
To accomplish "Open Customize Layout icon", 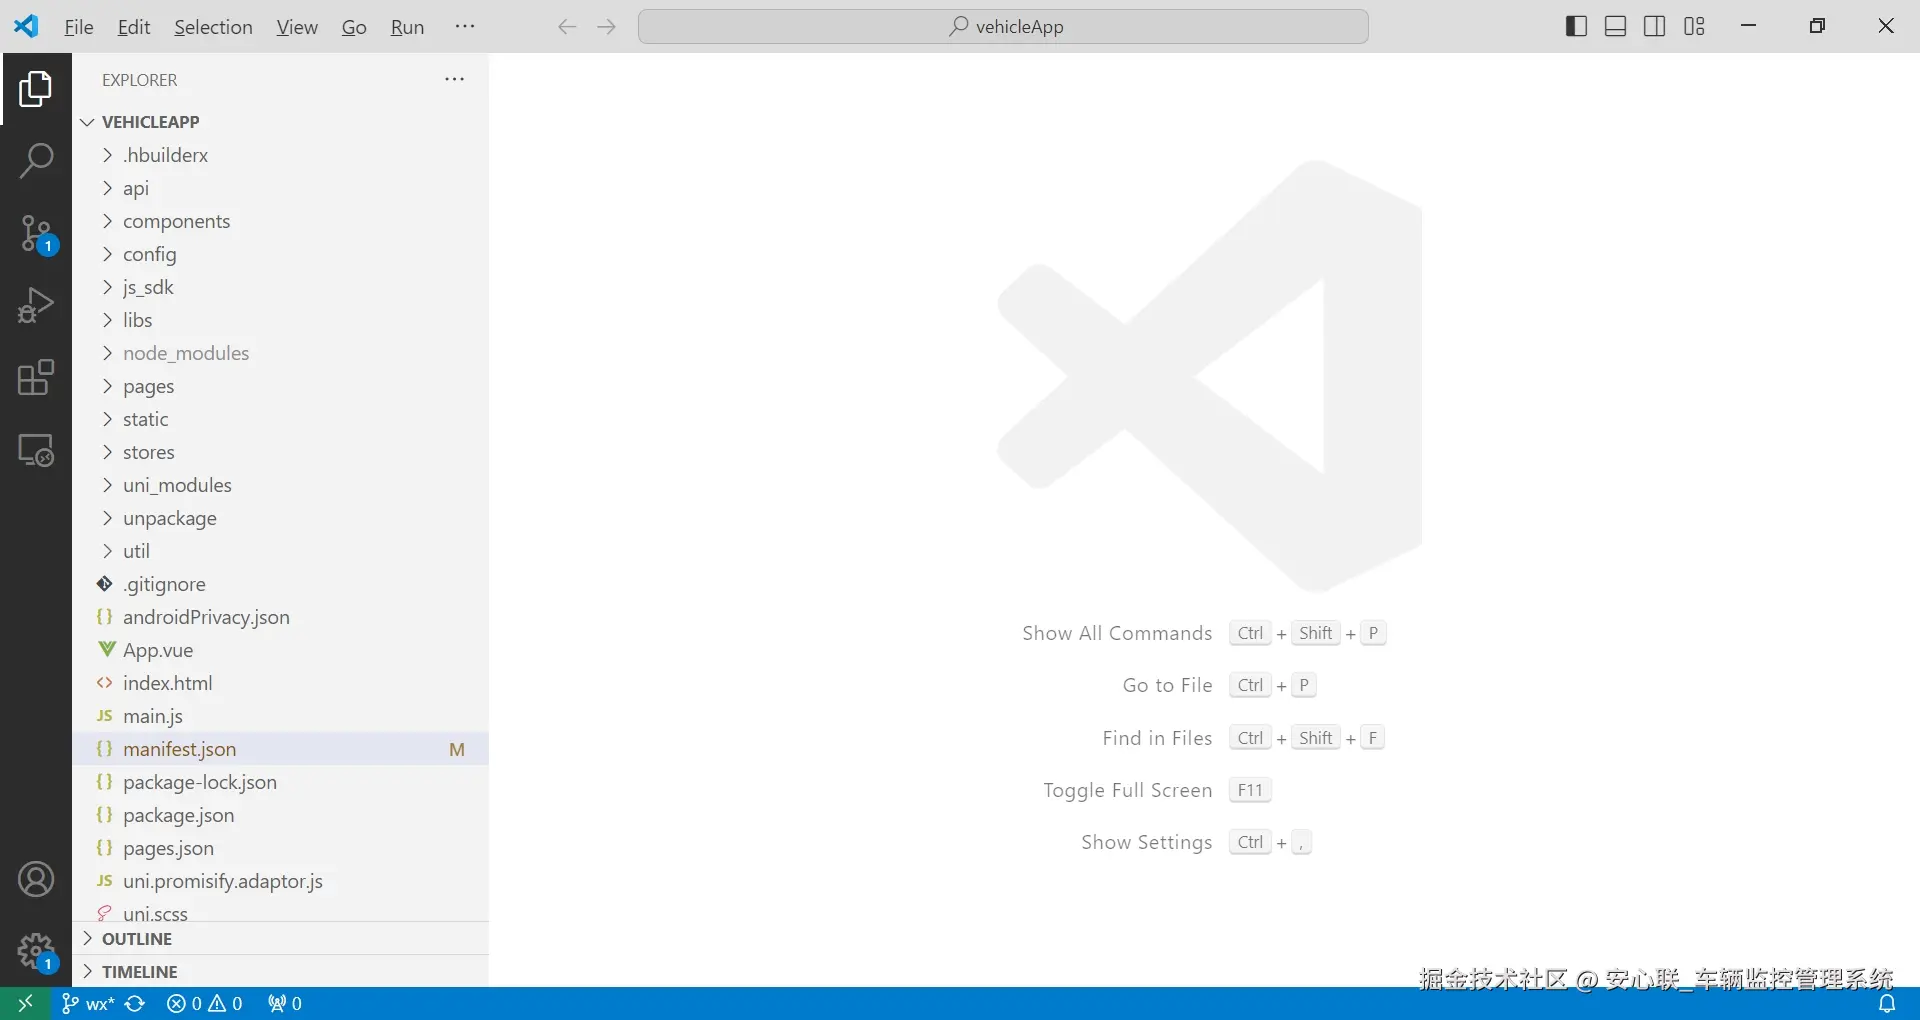I will (x=1694, y=26).
